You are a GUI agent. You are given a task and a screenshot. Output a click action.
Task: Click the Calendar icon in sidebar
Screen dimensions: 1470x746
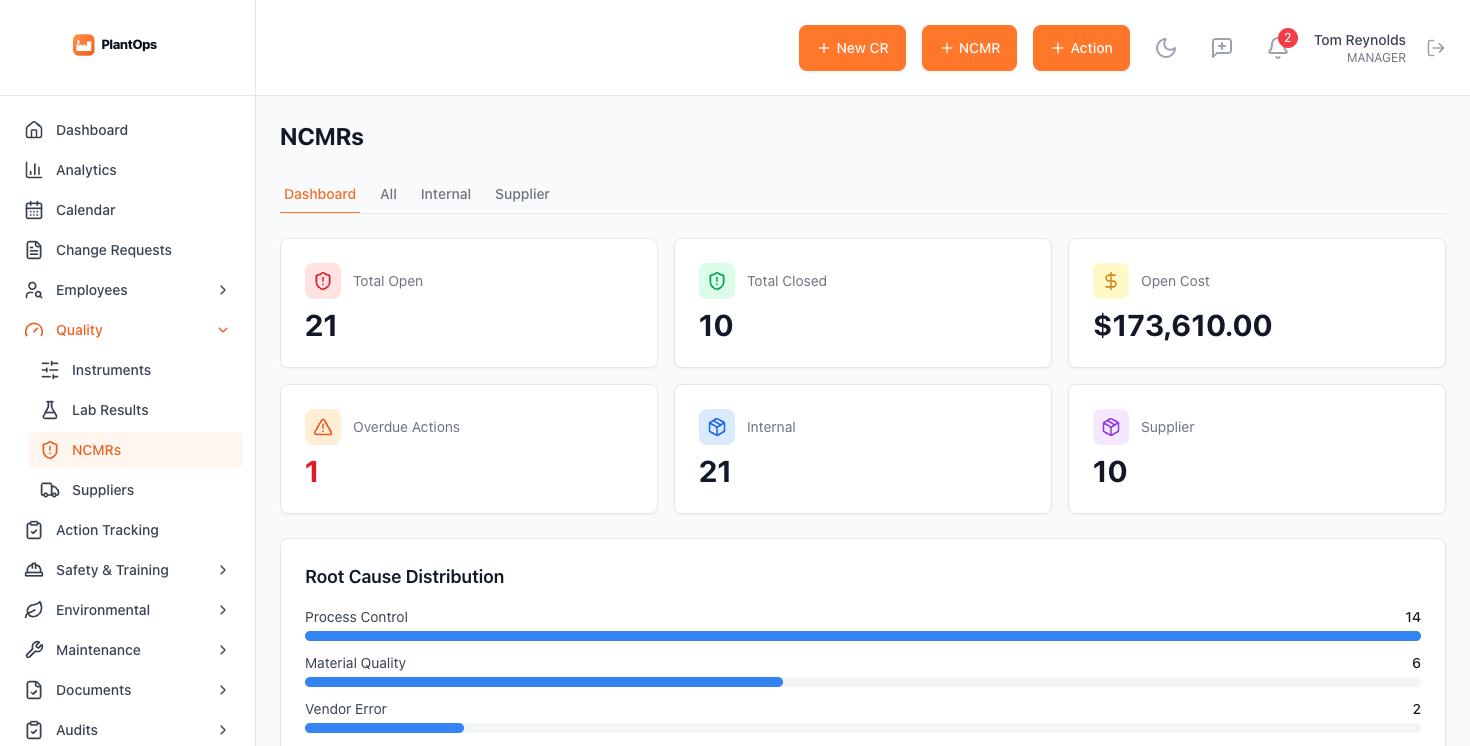(34, 210)
